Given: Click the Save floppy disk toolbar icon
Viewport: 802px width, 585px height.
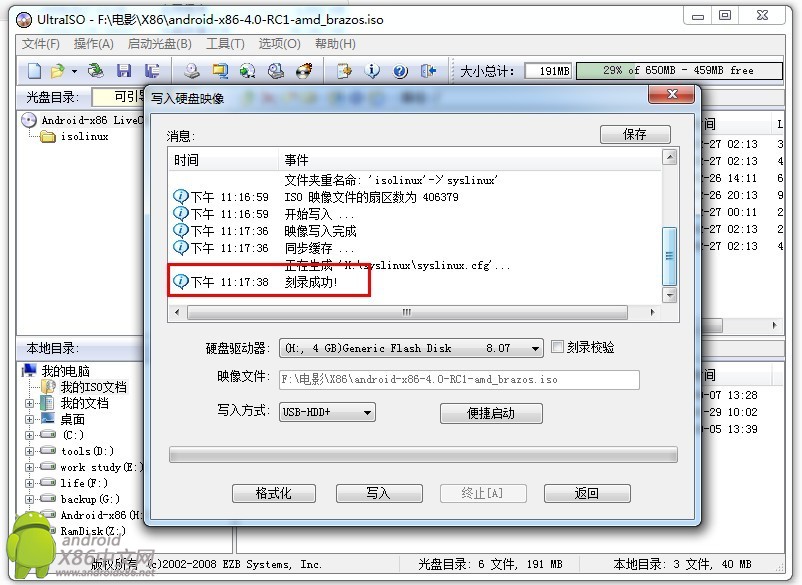Looking at the screenshot, I should [124, 71].
